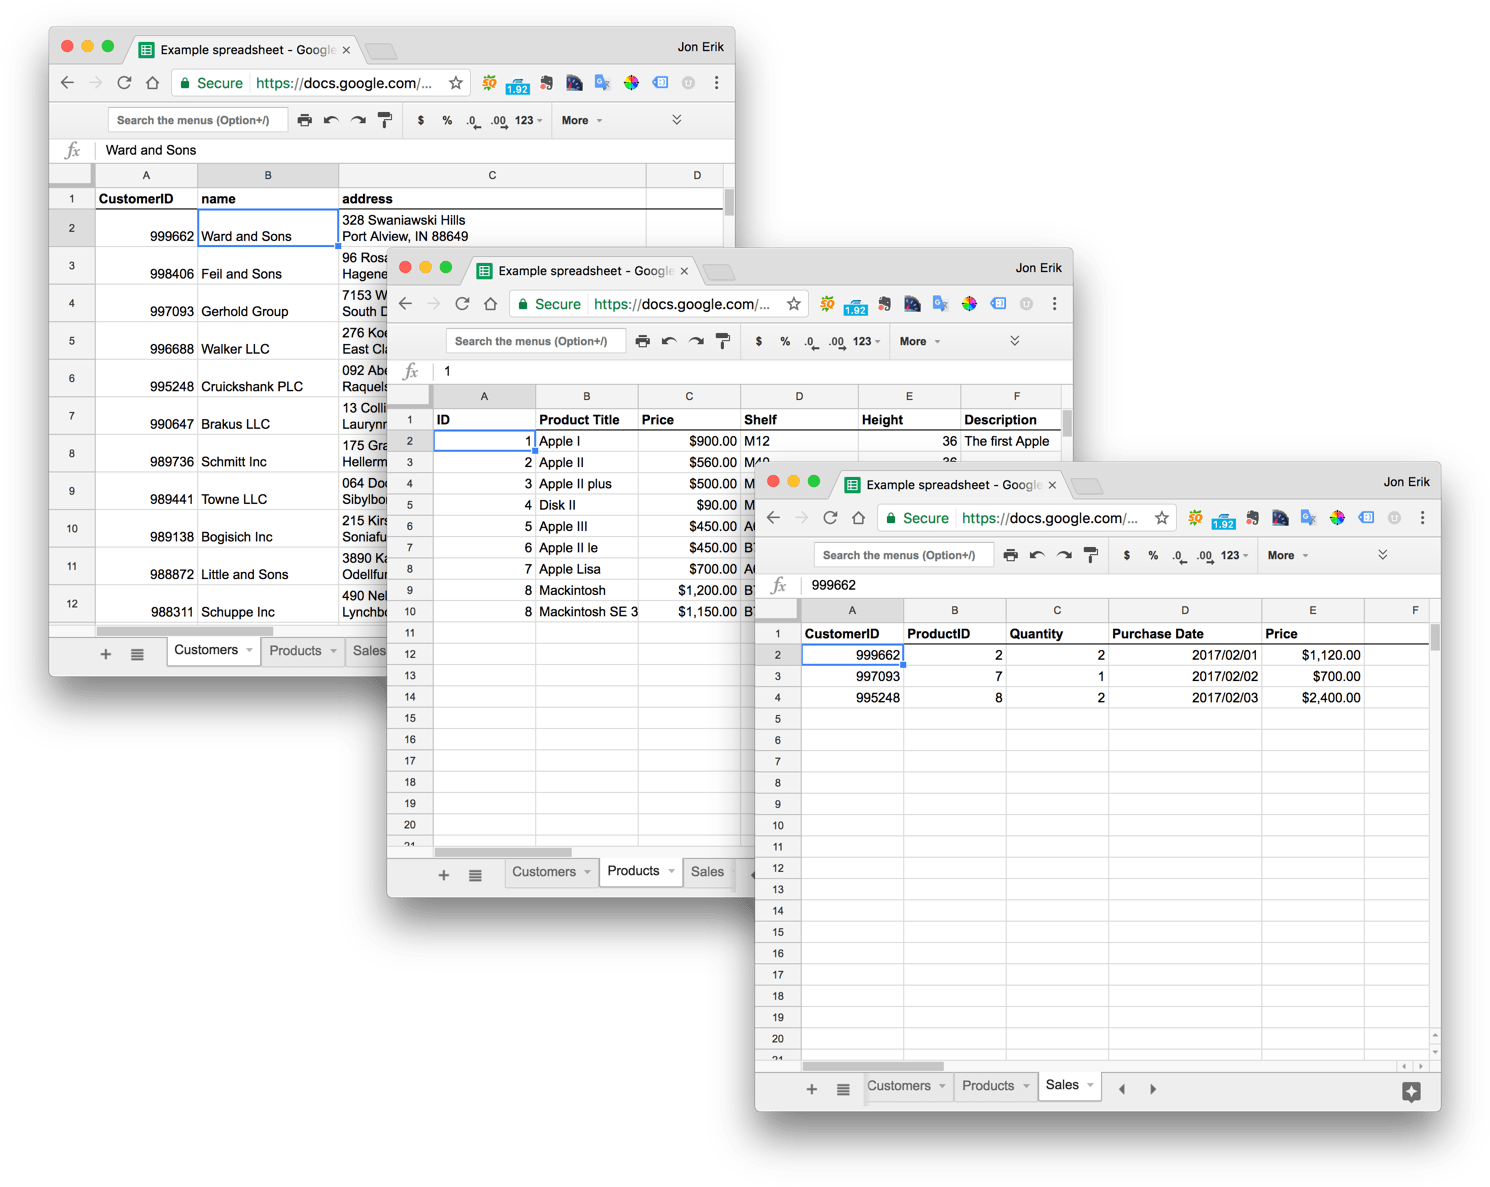Expand toolbar chevrons in Products window

pos(1015,341)
